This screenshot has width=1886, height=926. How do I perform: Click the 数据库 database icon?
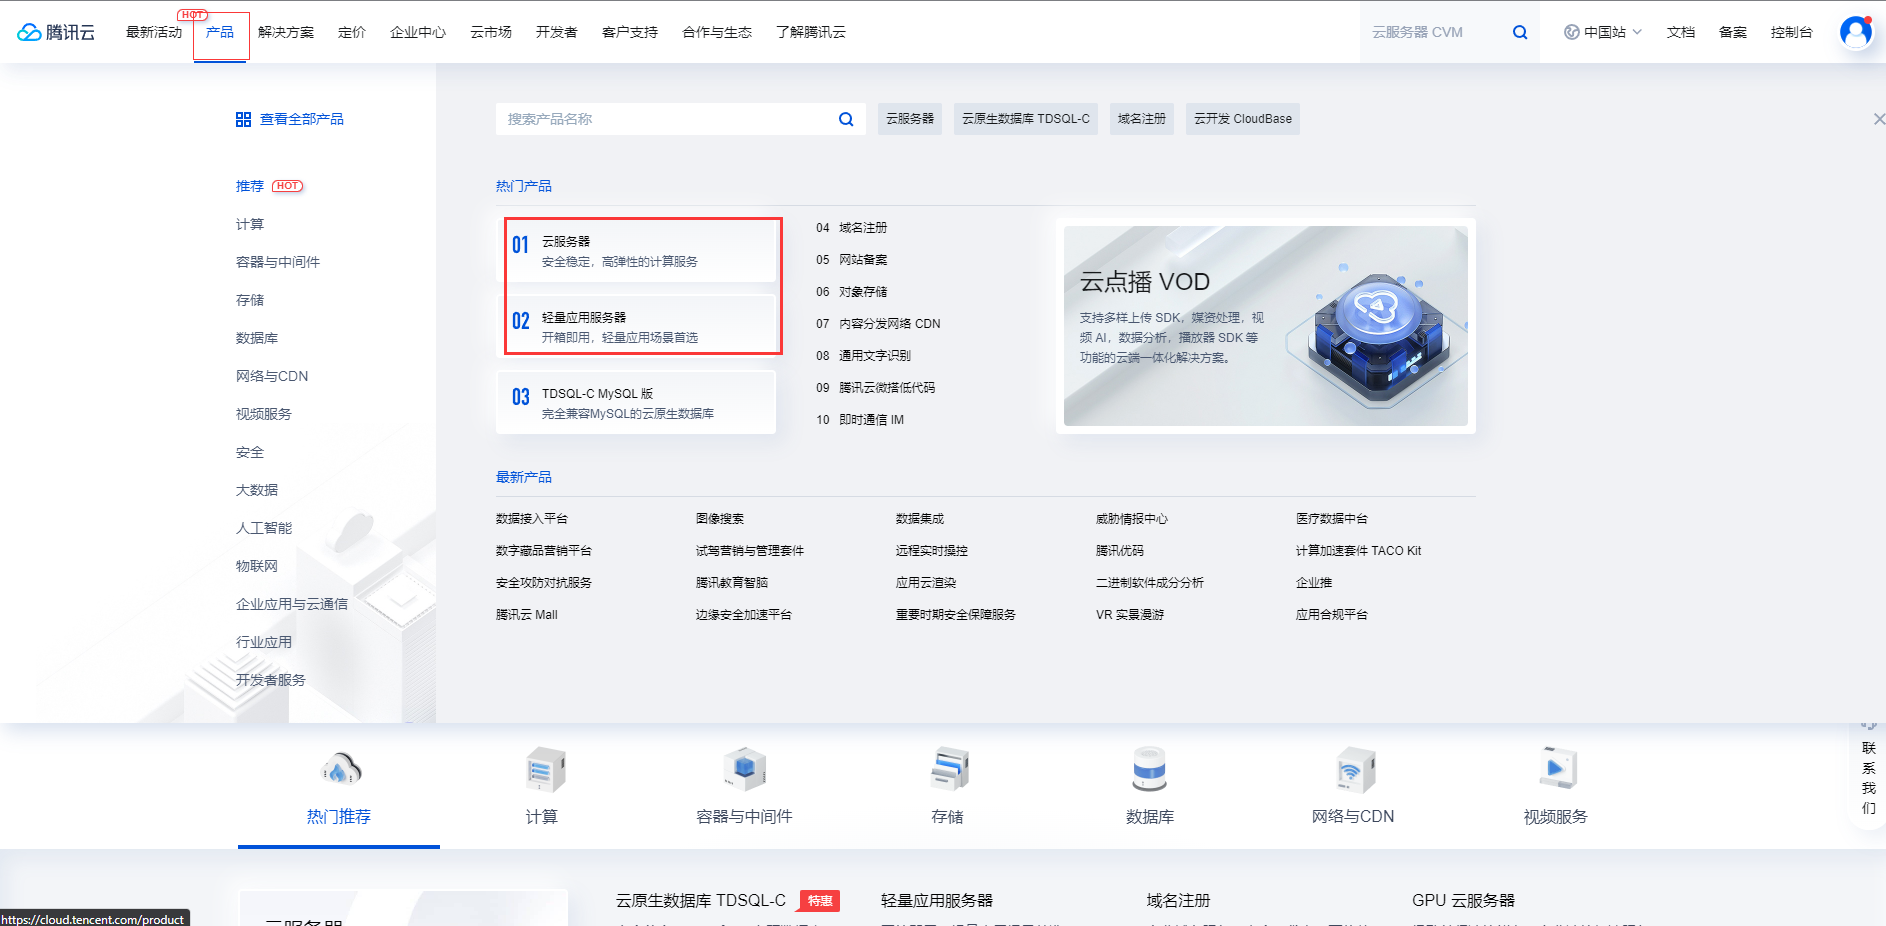pyautogui.click(x=1150, y=770)
